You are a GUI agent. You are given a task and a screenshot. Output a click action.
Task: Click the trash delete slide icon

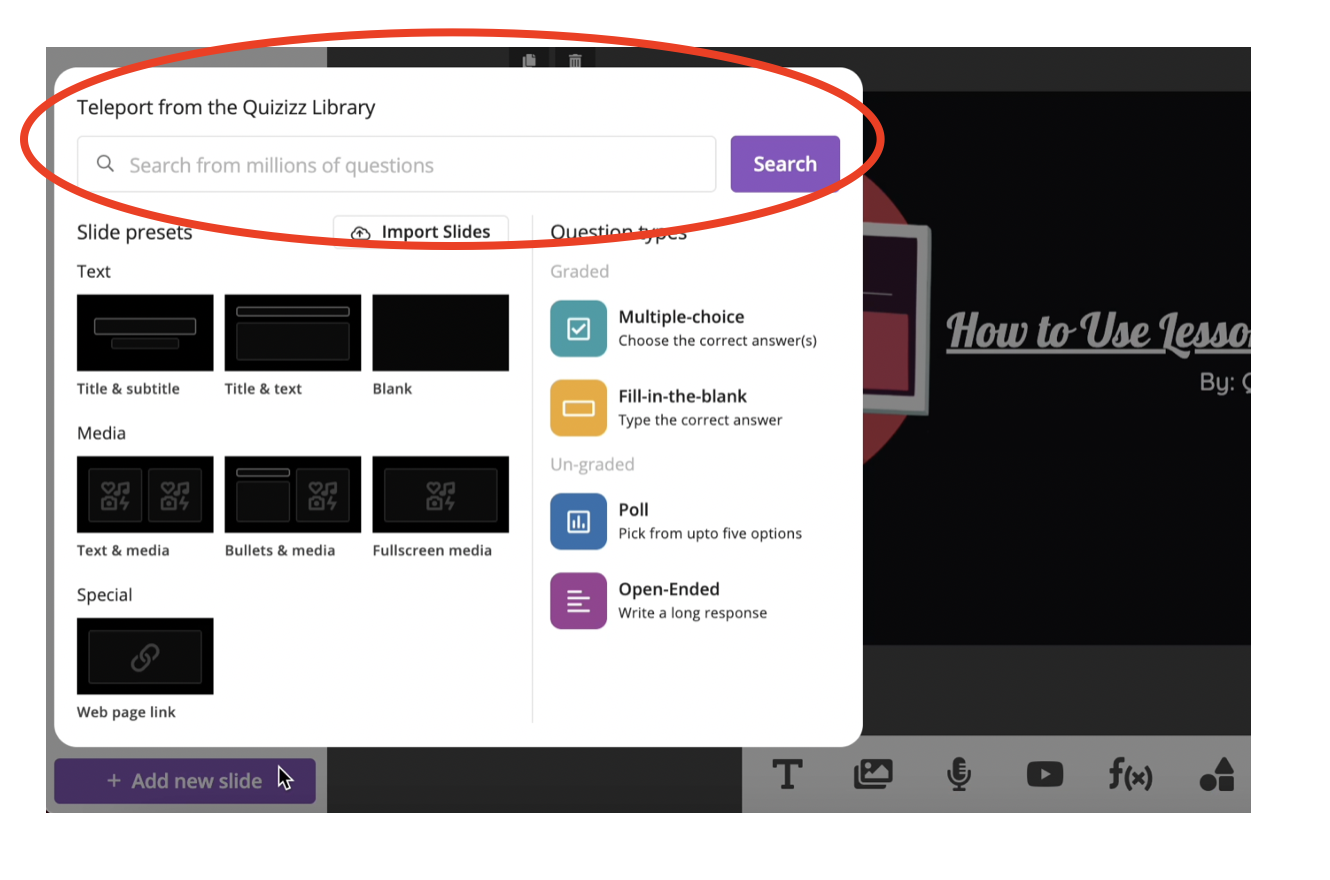[x=575, y=60]
